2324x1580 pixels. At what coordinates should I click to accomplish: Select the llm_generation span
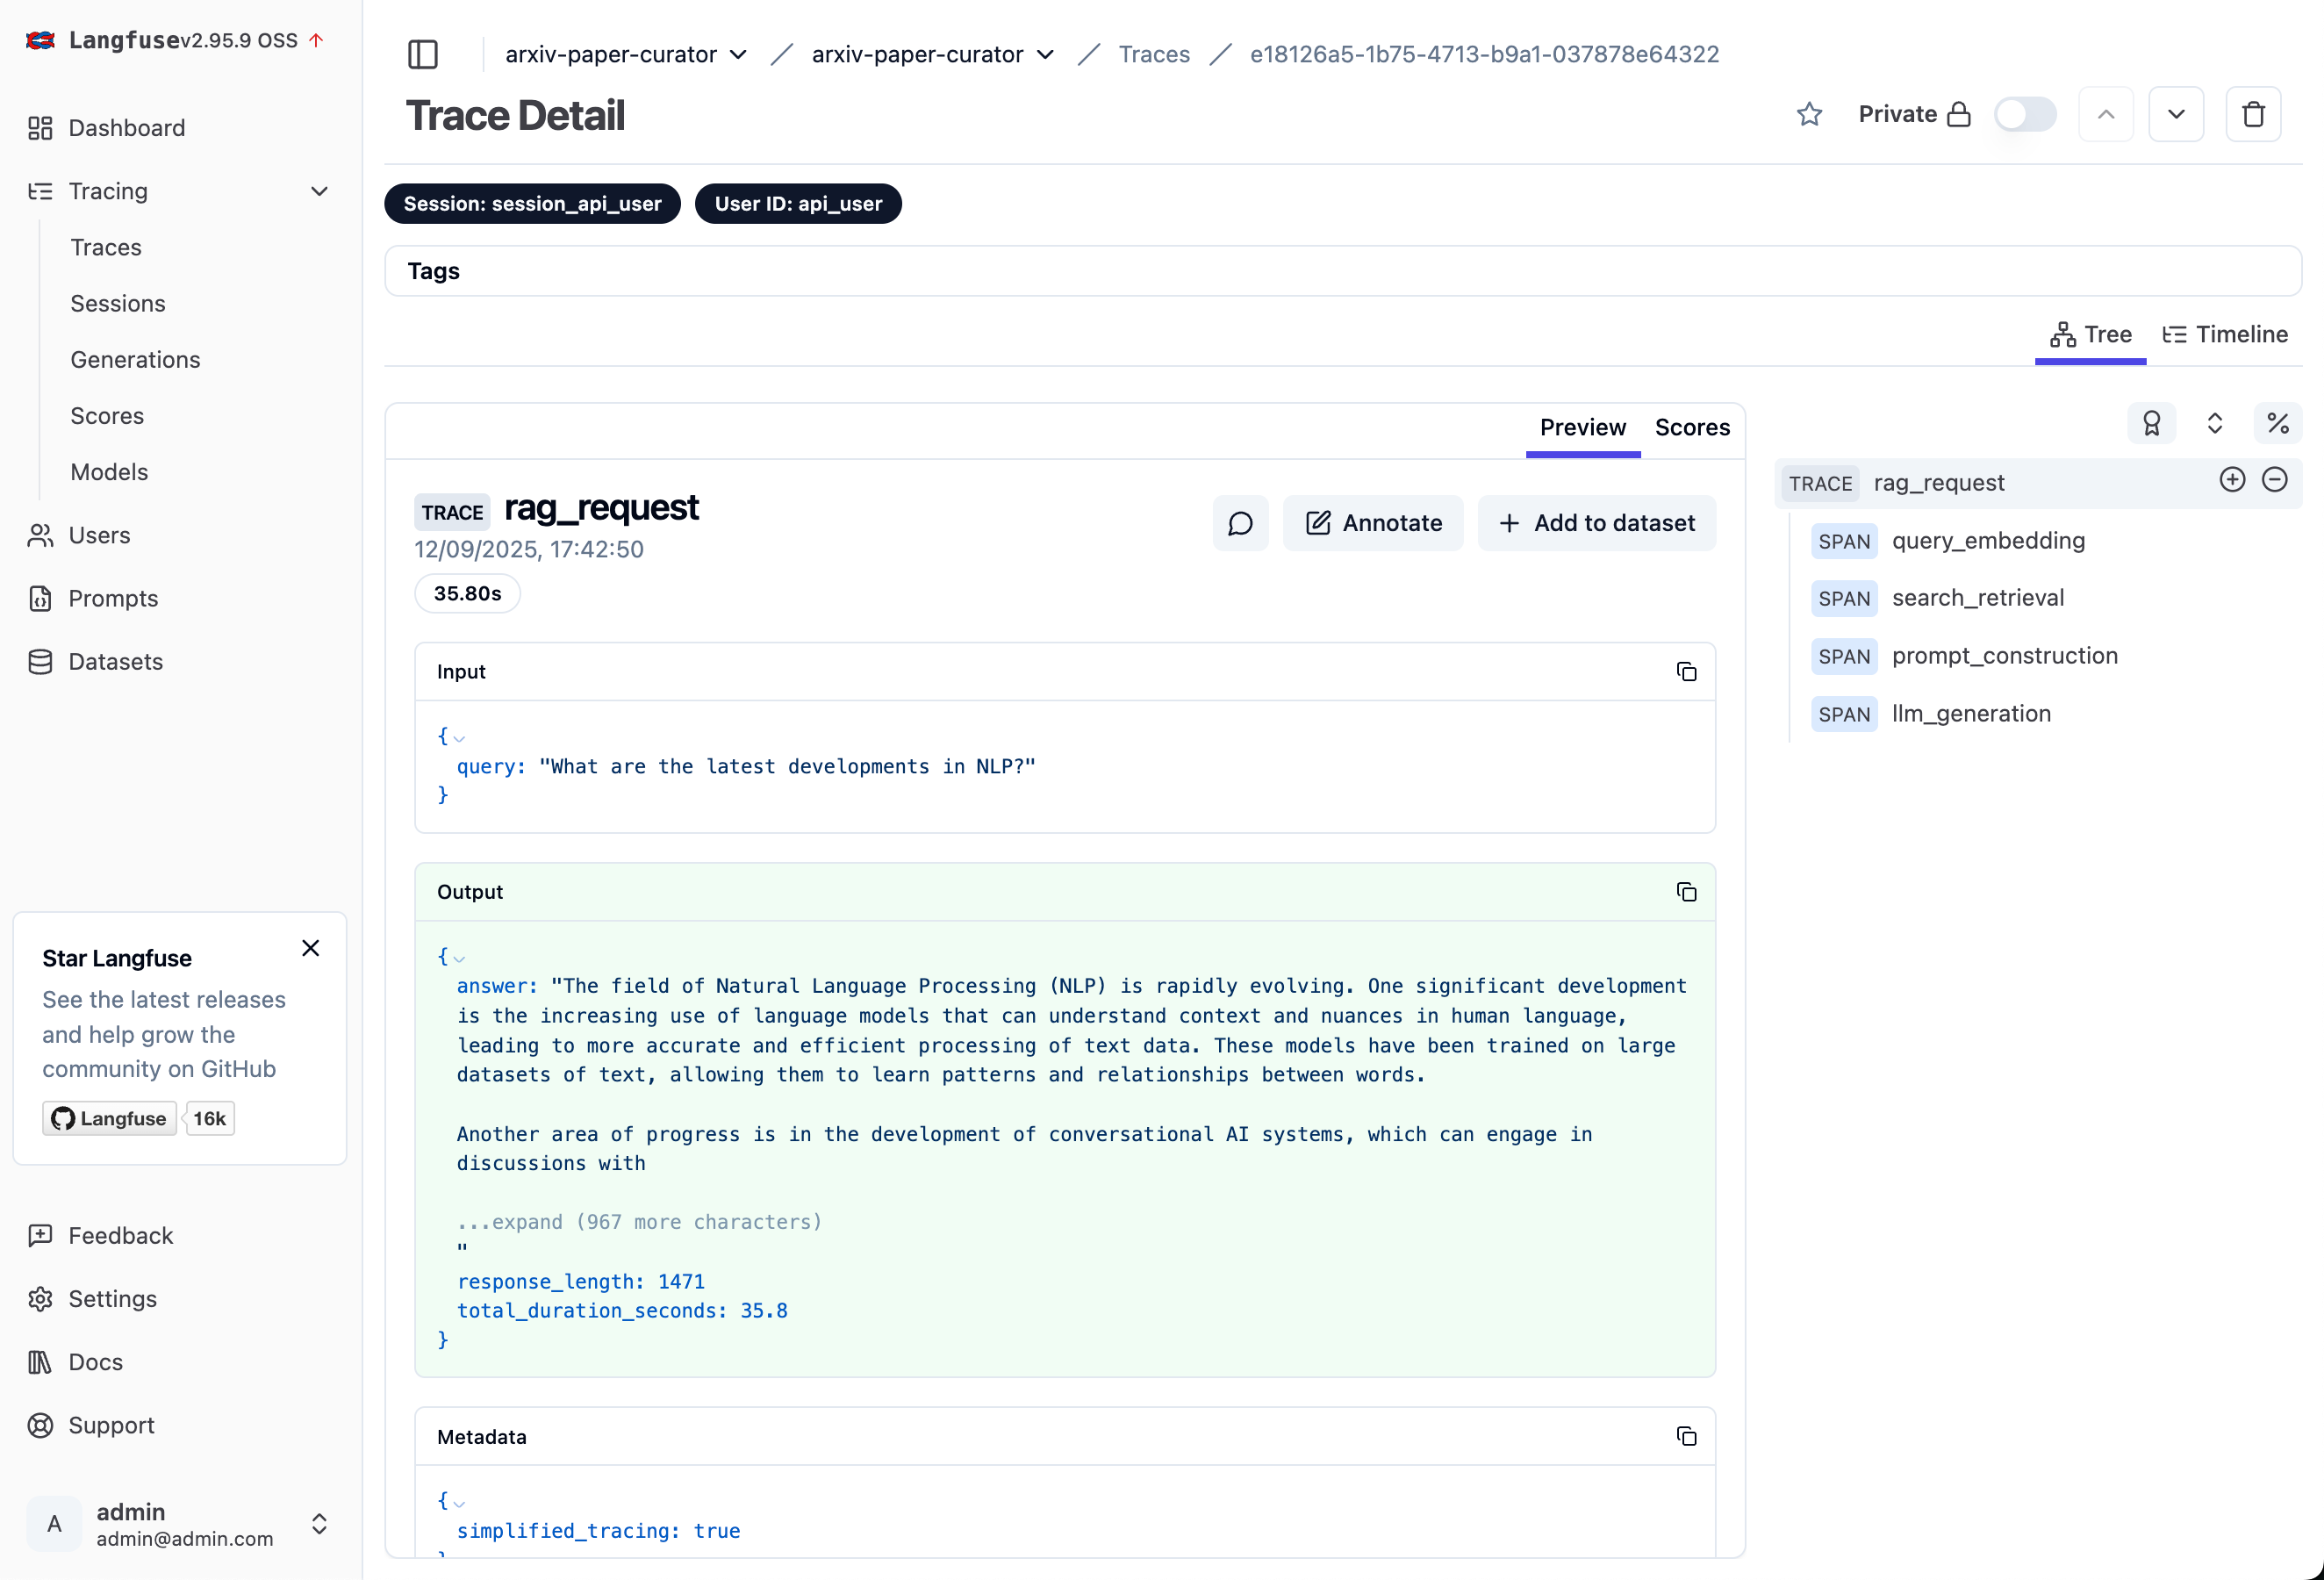pos(1970,714)
